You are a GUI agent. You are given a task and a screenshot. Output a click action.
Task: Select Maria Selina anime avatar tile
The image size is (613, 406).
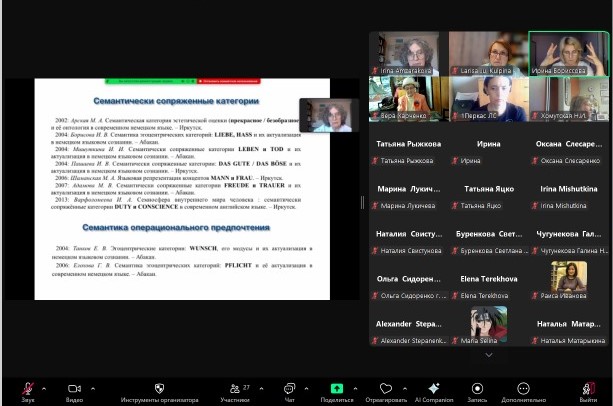click(489, 324)
